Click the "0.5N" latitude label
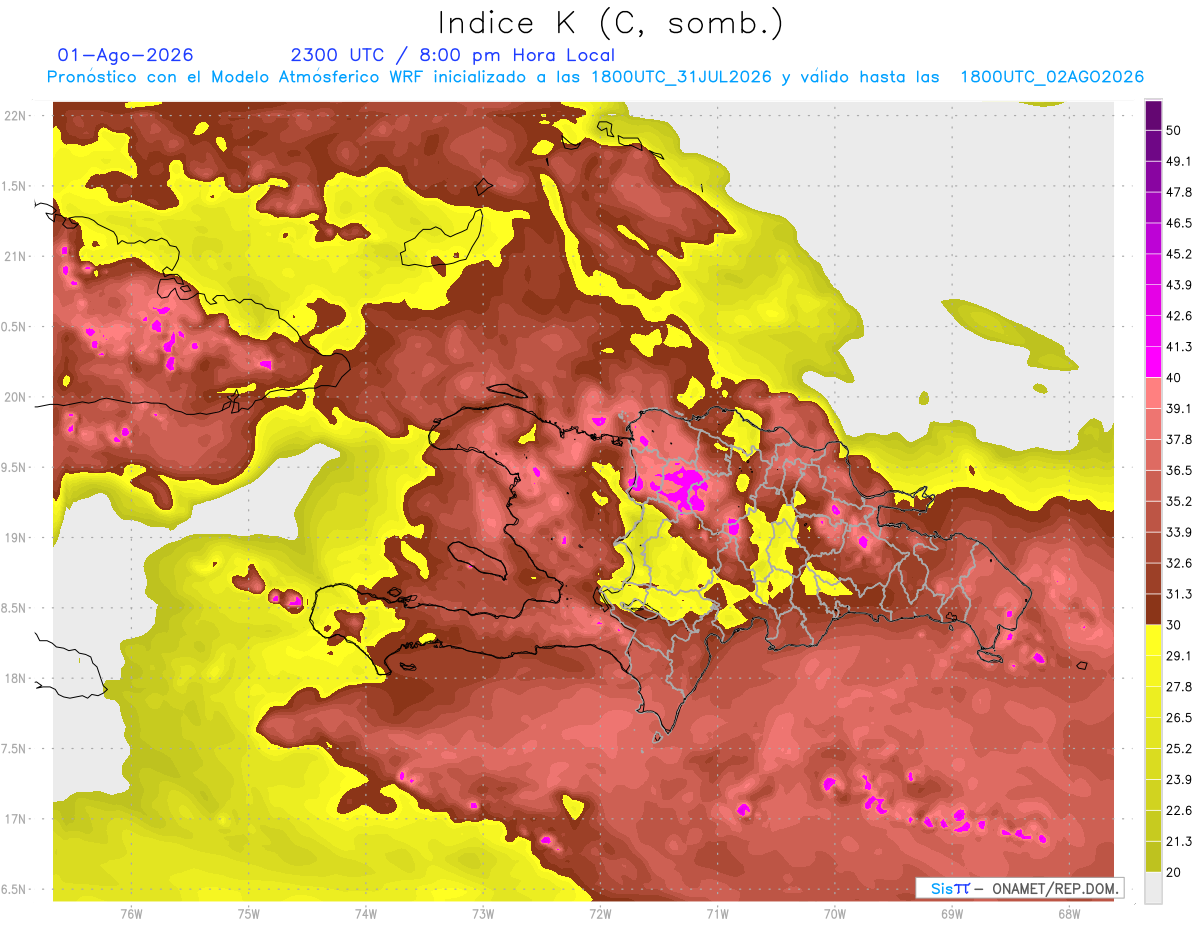The image size is (1200, 927). point(15,327)
